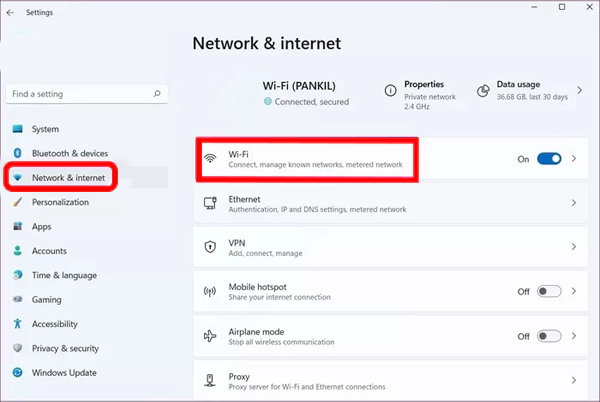Switch on Airplane mode toggle
600x402 pixels.
[549, 336]
